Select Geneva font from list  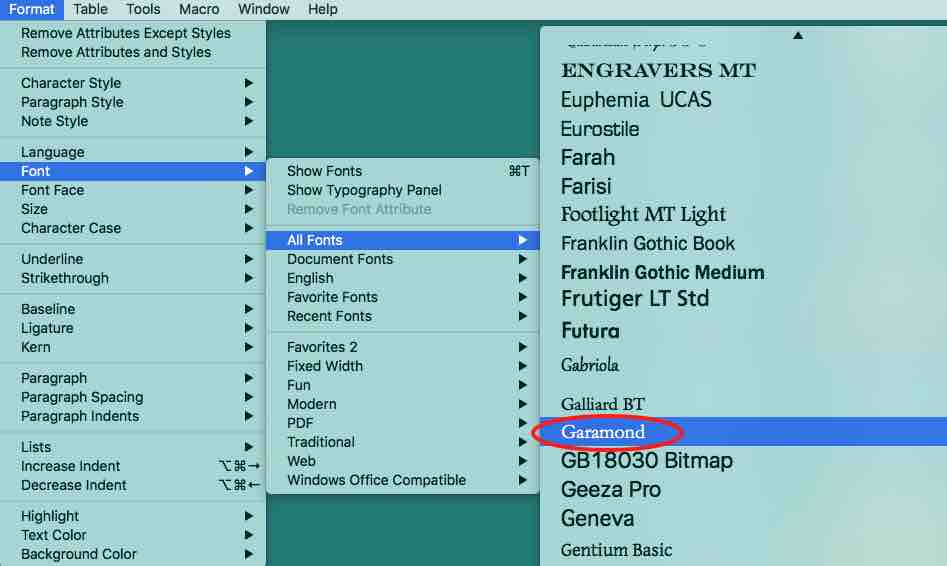click(597, 519)
